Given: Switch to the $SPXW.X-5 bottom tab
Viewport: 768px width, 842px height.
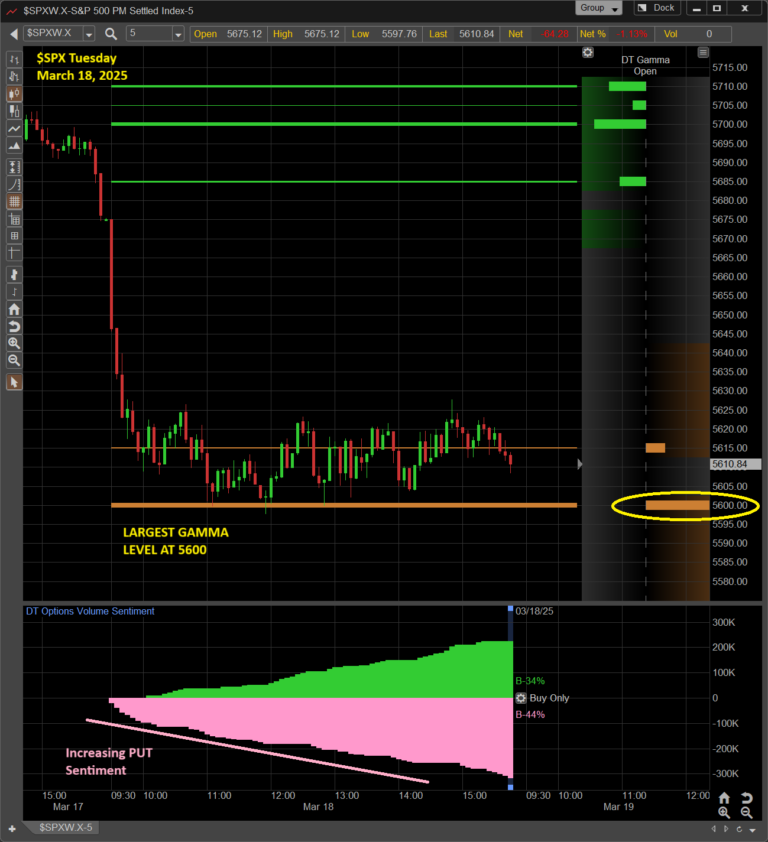Looking at the screenshot, I should [x=64, y=829].
